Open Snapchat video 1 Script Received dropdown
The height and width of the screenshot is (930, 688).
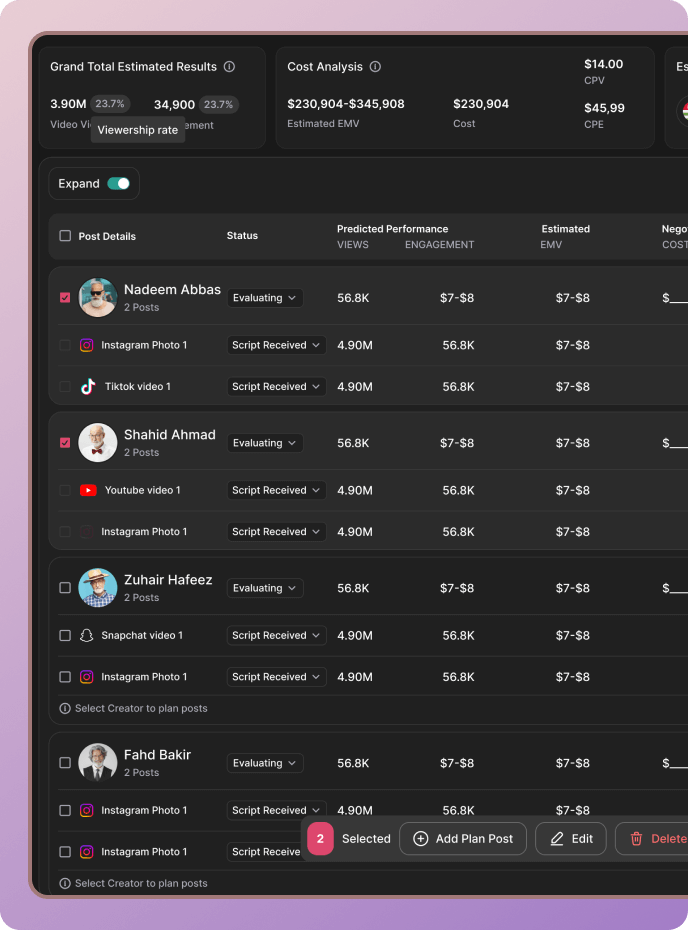click(x=276, y=636)
